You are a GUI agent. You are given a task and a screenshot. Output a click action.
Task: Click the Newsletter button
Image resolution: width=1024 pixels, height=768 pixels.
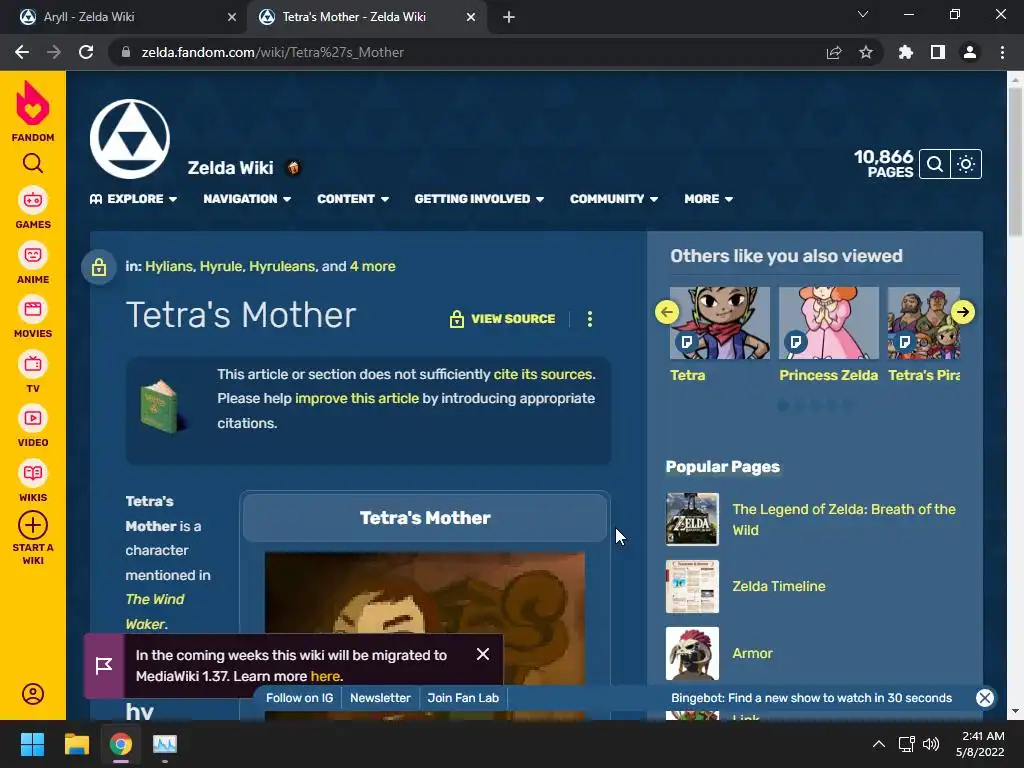coord(380,697)
